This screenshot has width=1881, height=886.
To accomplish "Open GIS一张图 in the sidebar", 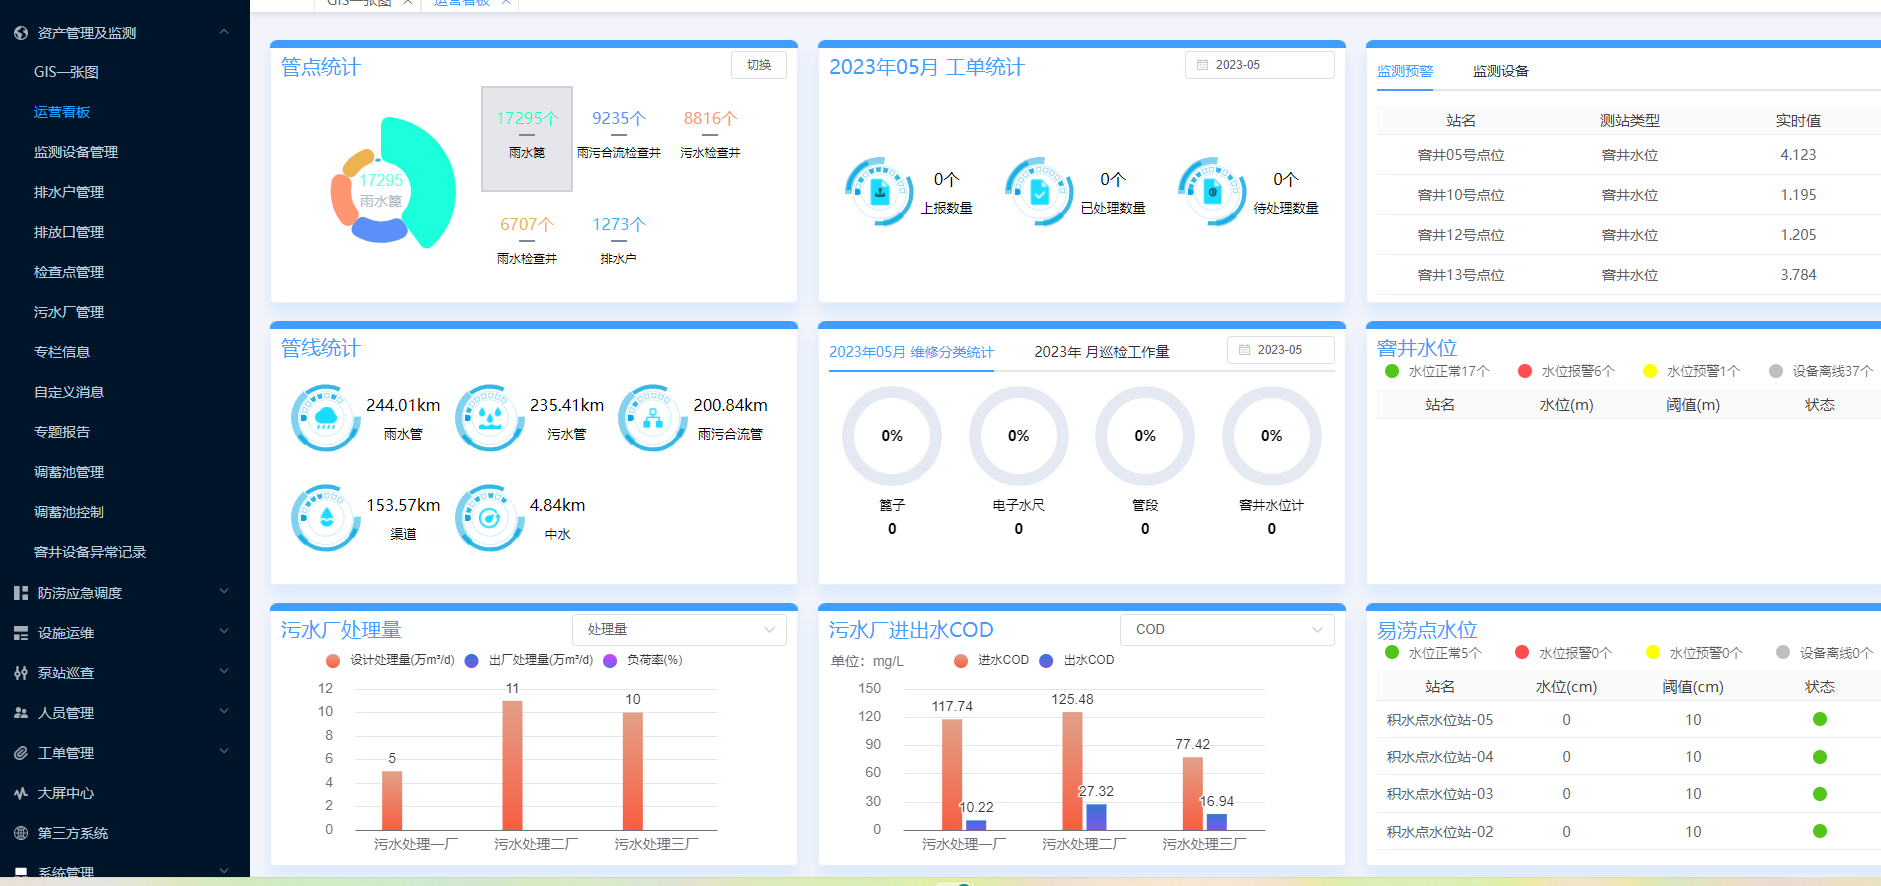I will [66, 72].
